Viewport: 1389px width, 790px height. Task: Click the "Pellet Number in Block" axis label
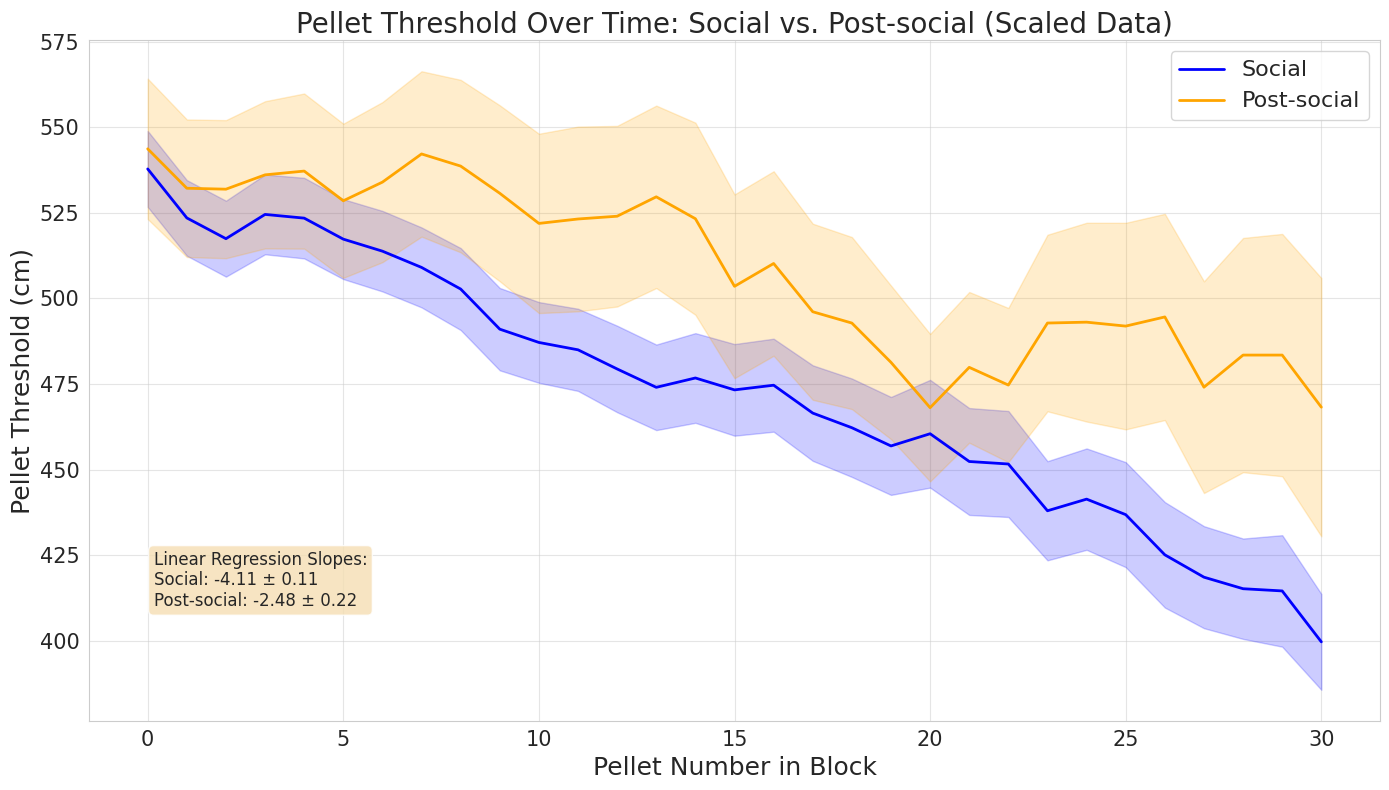click(734, 767)
